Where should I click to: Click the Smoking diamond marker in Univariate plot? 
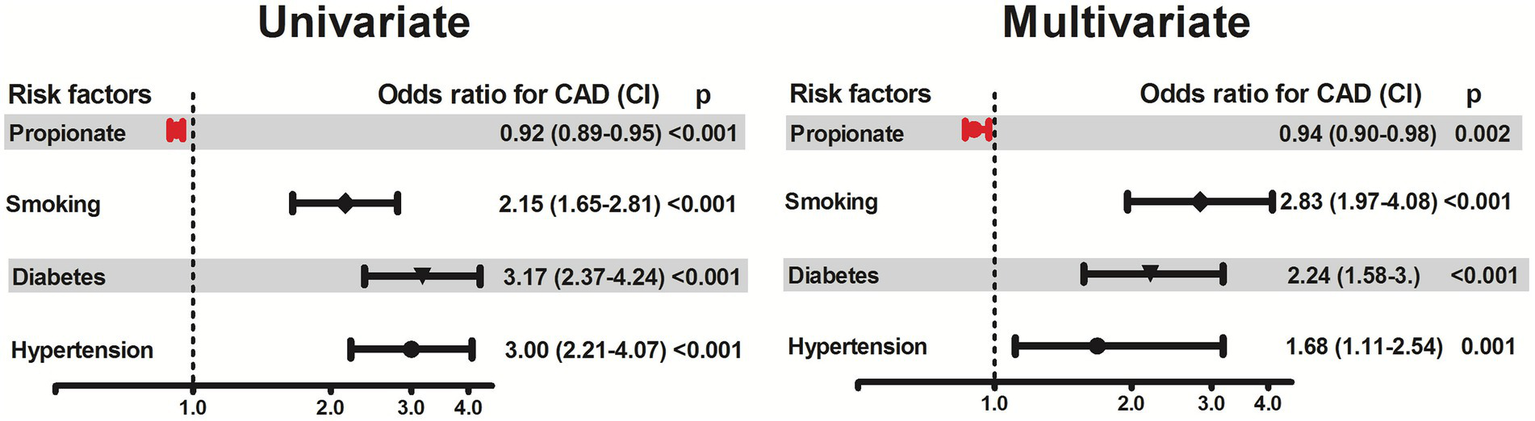tap(345, 204)
